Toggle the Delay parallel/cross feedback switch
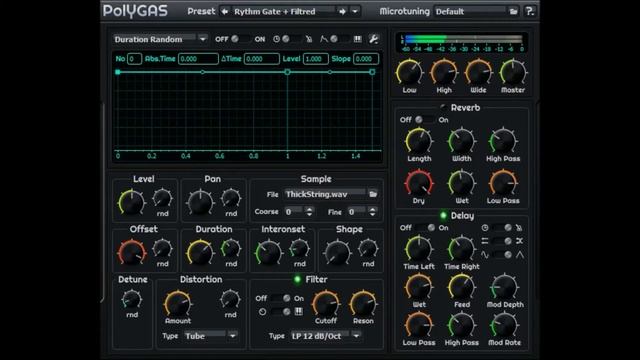Image resolution: width=640 pixels, height=360 pixels. coord(502,241)
